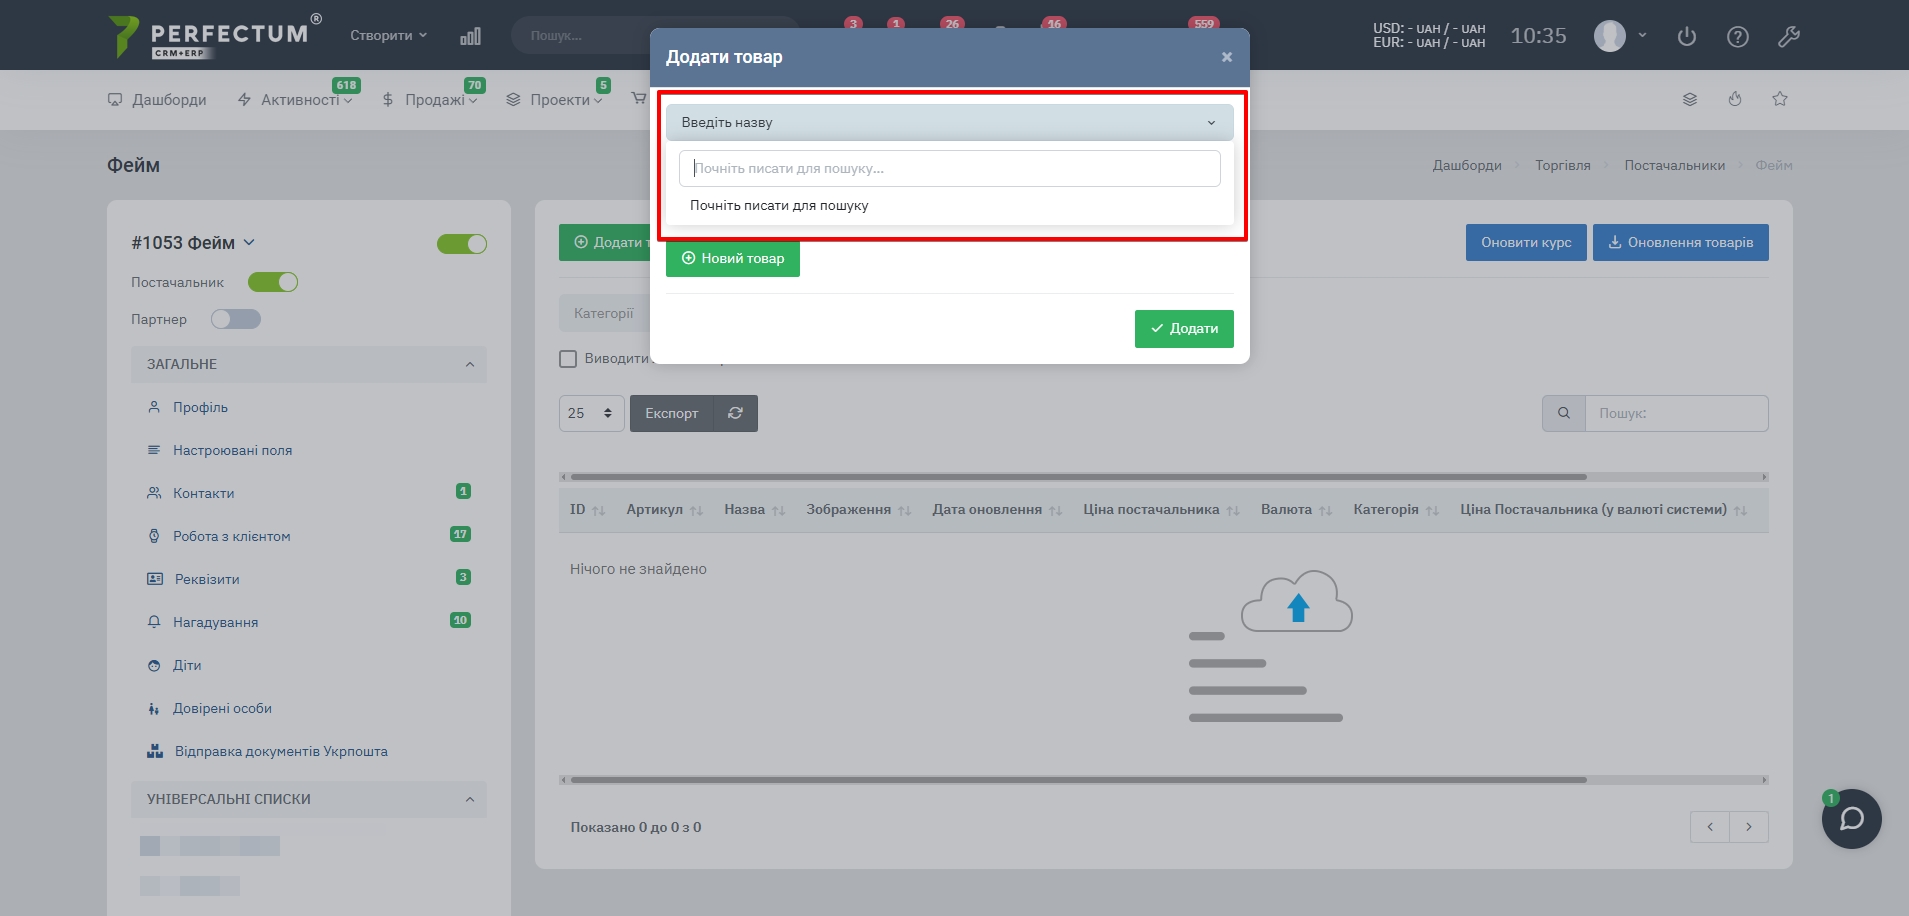Viewport: 1909px width, 916px height.
Task: Click the star favorites icon
Action: click(1780, 99)
